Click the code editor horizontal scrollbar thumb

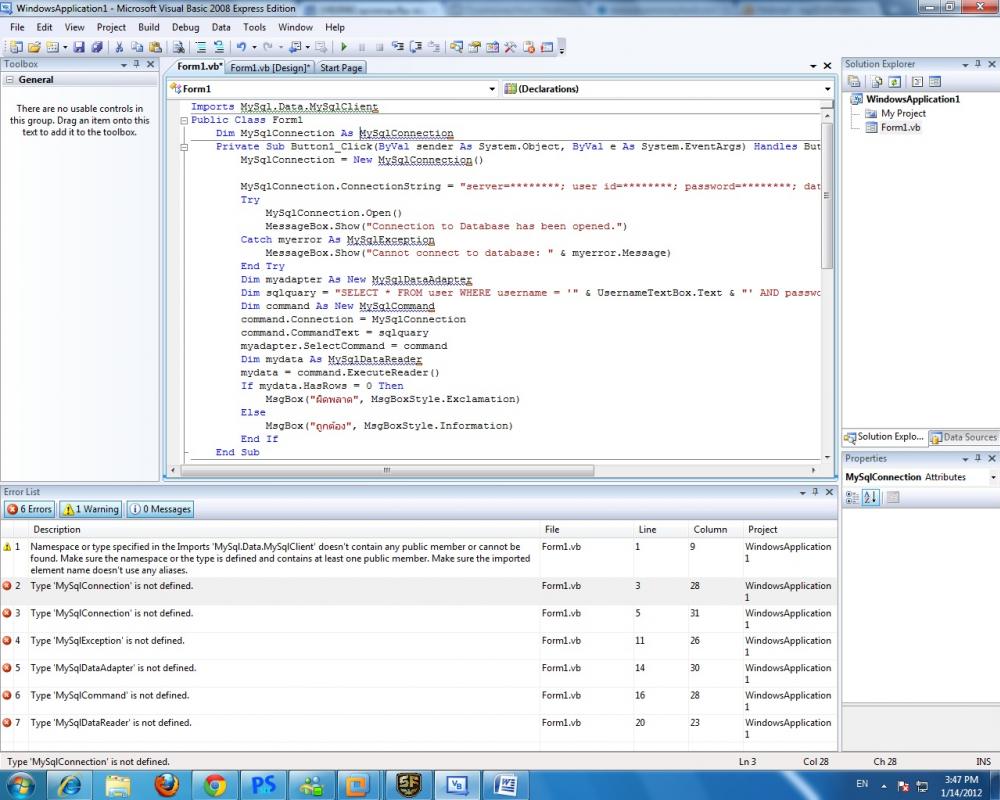click(386, 470)
